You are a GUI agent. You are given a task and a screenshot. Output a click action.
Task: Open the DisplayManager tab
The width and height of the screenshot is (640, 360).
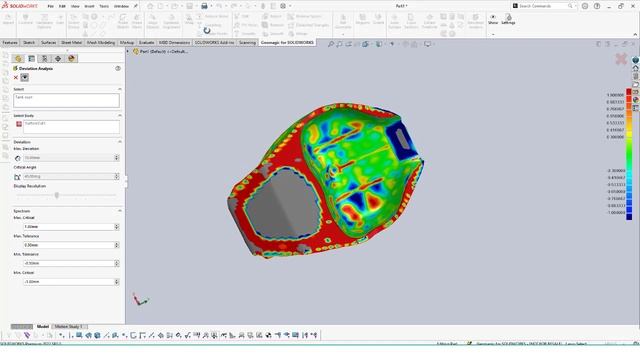pos(71,59)
